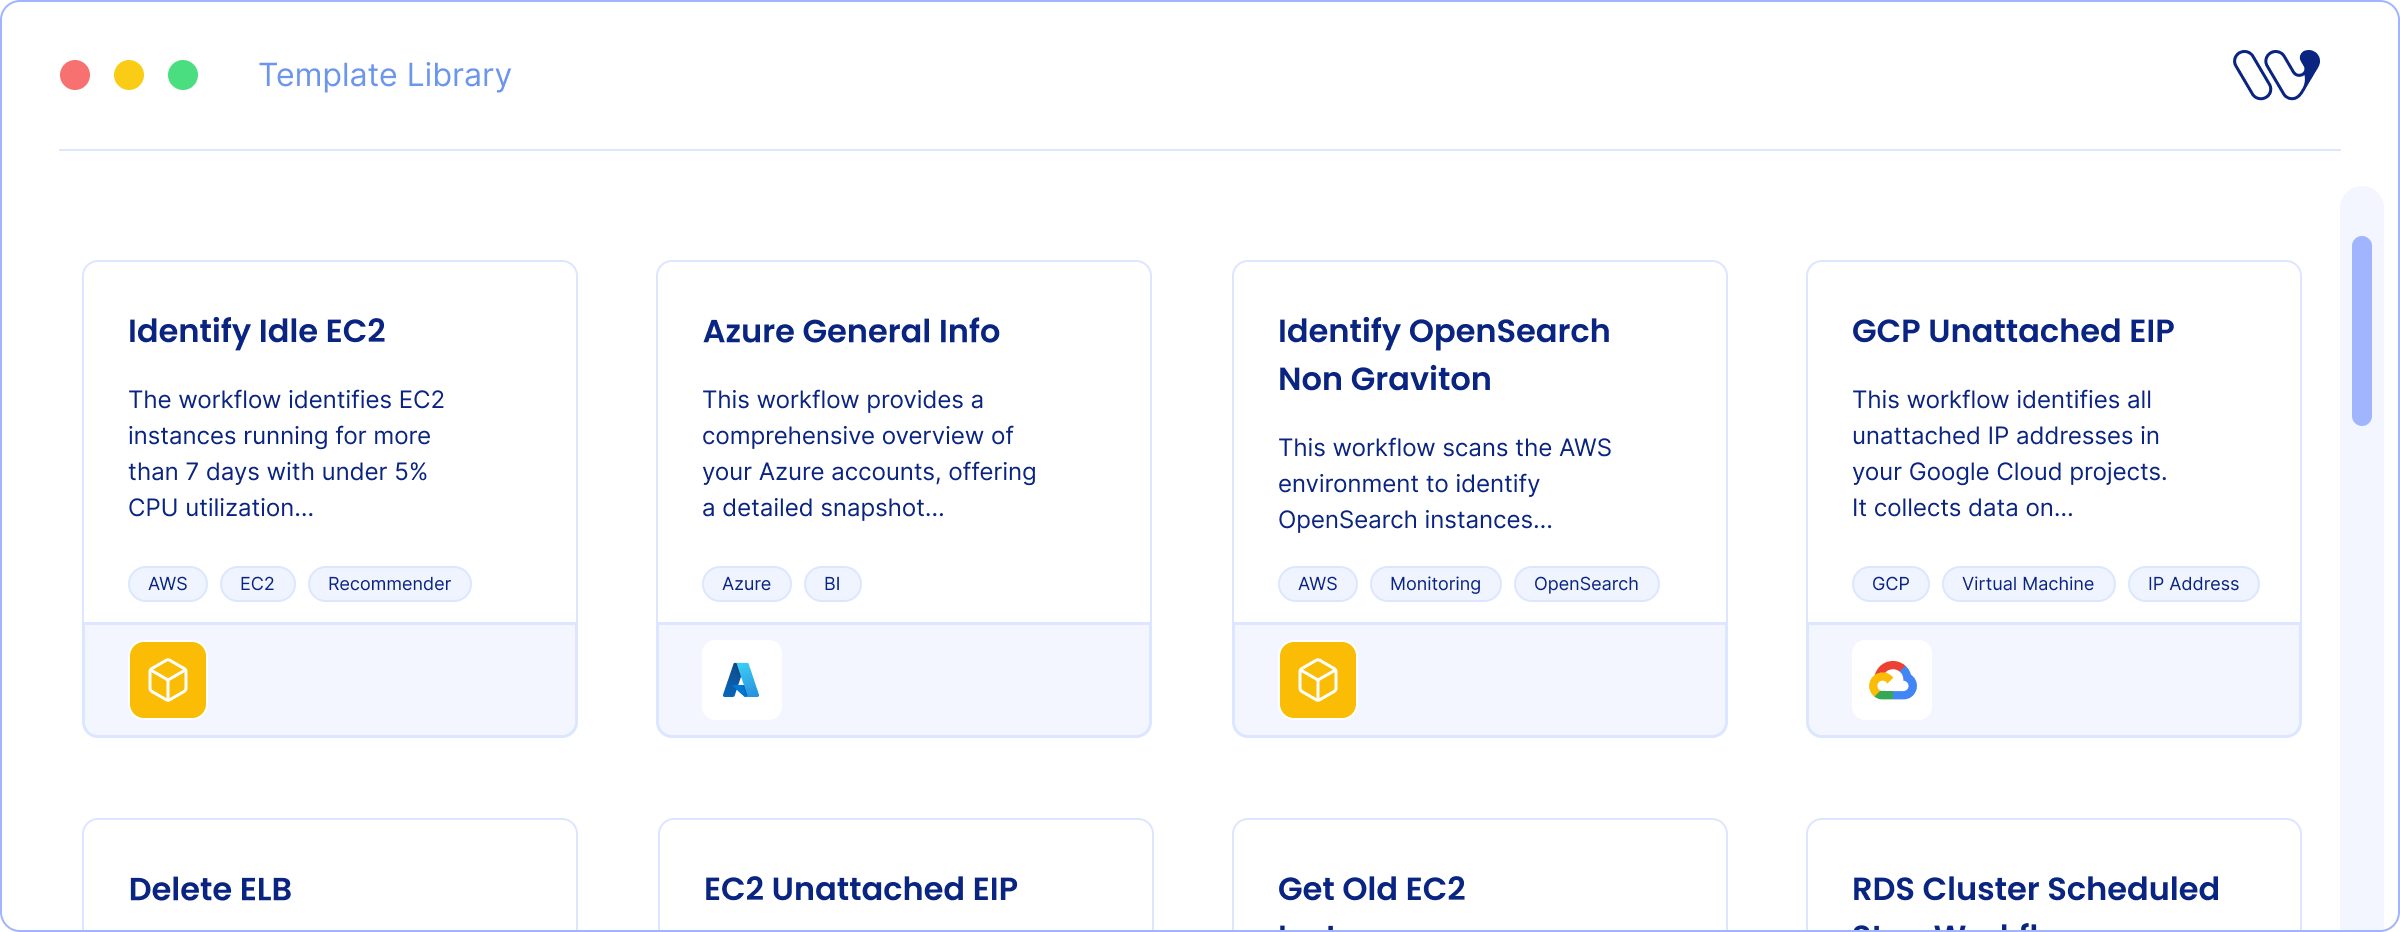Select the EC2 tag on Identify Idle EC2 card
Image resolution: width=2400 pixels, height=932 pixels.
(x=257, y=584)
